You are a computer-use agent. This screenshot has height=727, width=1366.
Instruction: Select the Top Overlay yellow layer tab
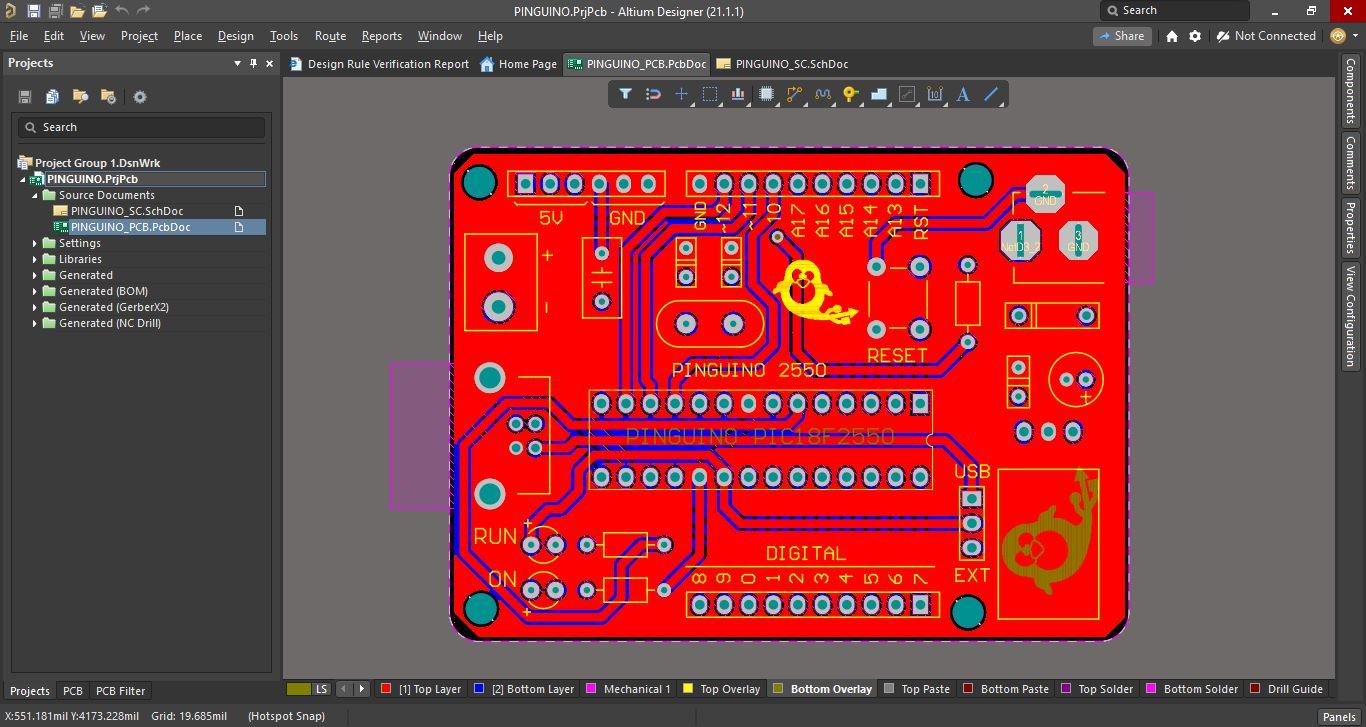pos(721,689)
